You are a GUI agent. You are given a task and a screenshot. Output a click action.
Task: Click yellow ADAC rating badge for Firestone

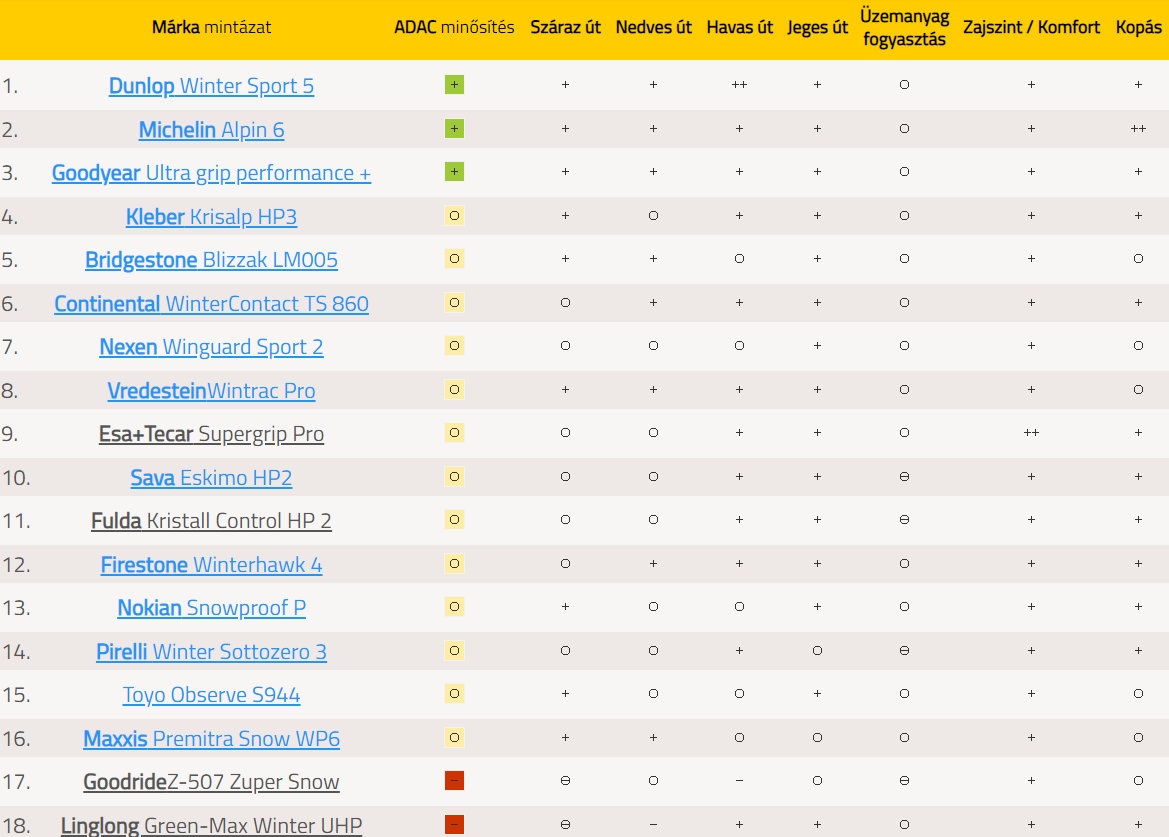point(454,563)
